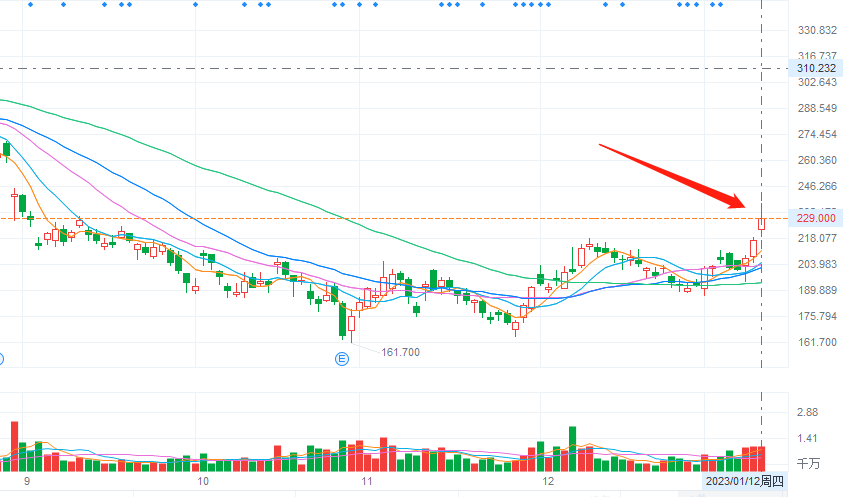Click the tallest red volume bar near month 9
Screen dimensions: 843x497
(x=15, y=446)
